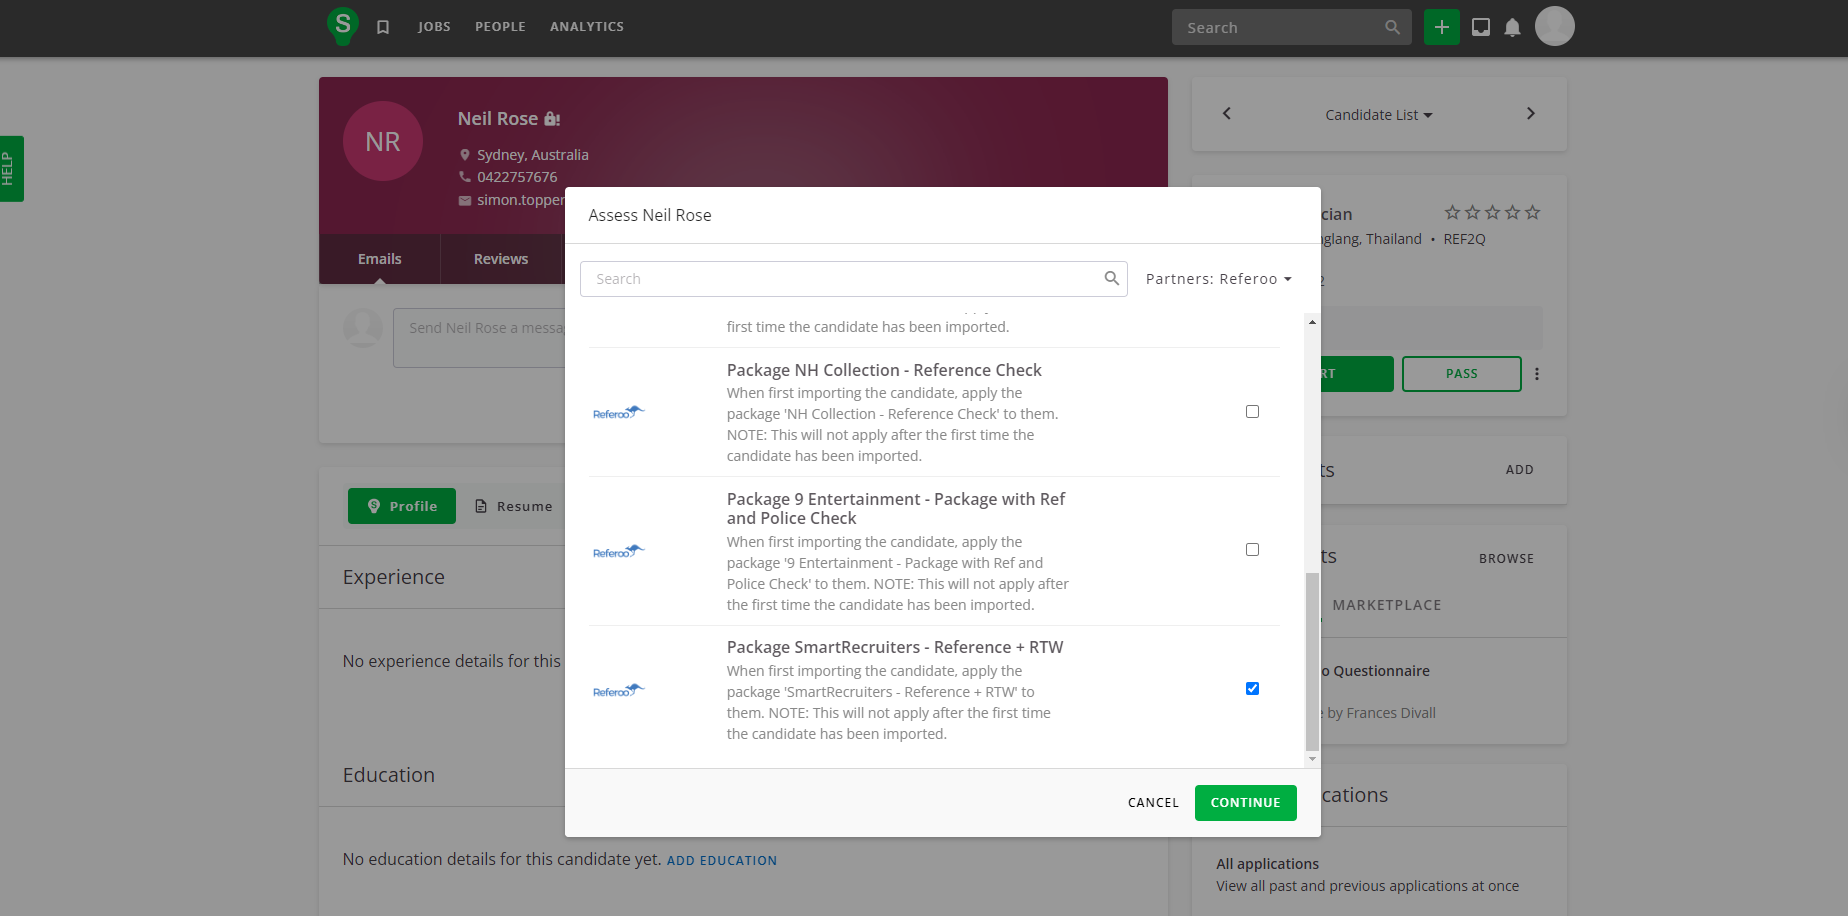Click the SmartRecruiters green logo icon
The height and width of the screenshot is (916, 1848).
point(343,25)
